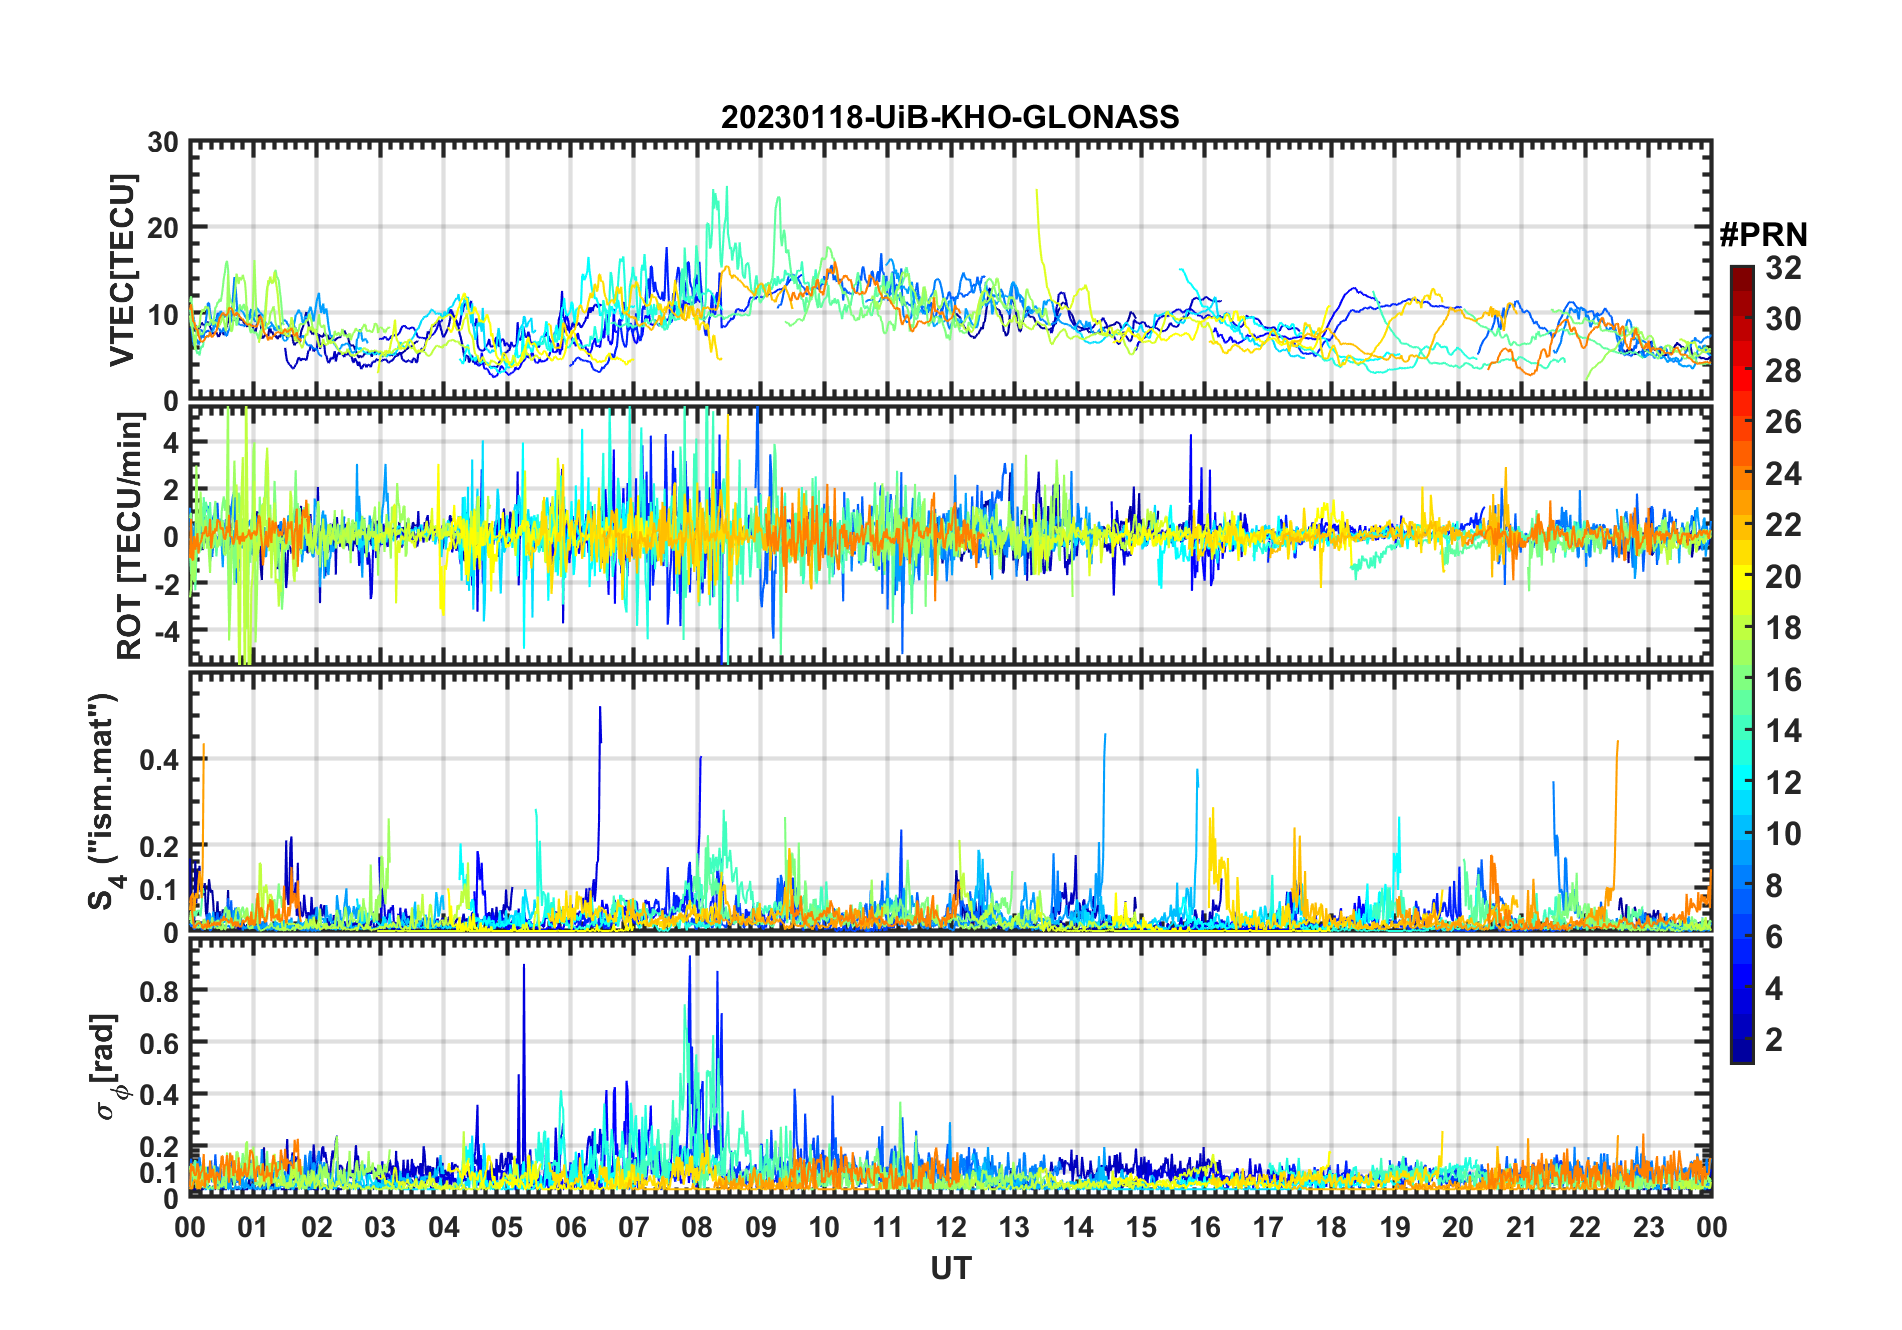Click the 20 tick on the VTEC axis
1902x1330 pixels.
tap(163, 228)
